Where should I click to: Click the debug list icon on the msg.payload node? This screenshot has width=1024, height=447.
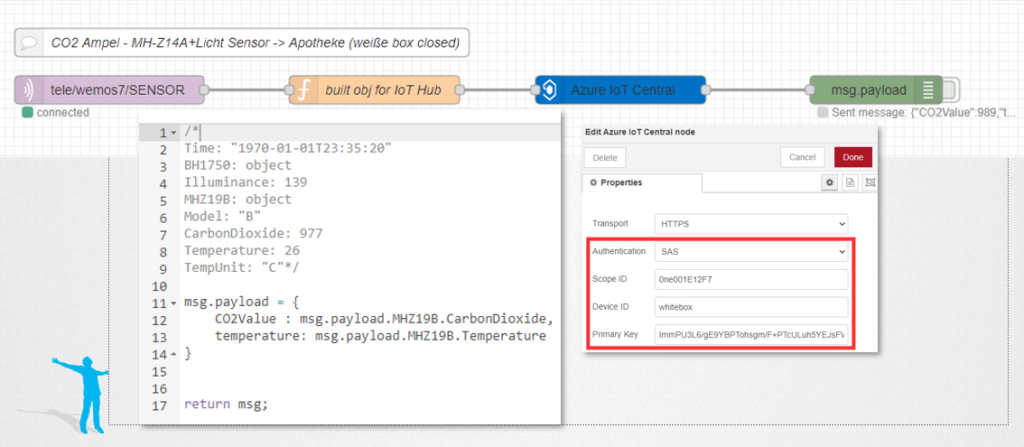[x=928, y=90]
